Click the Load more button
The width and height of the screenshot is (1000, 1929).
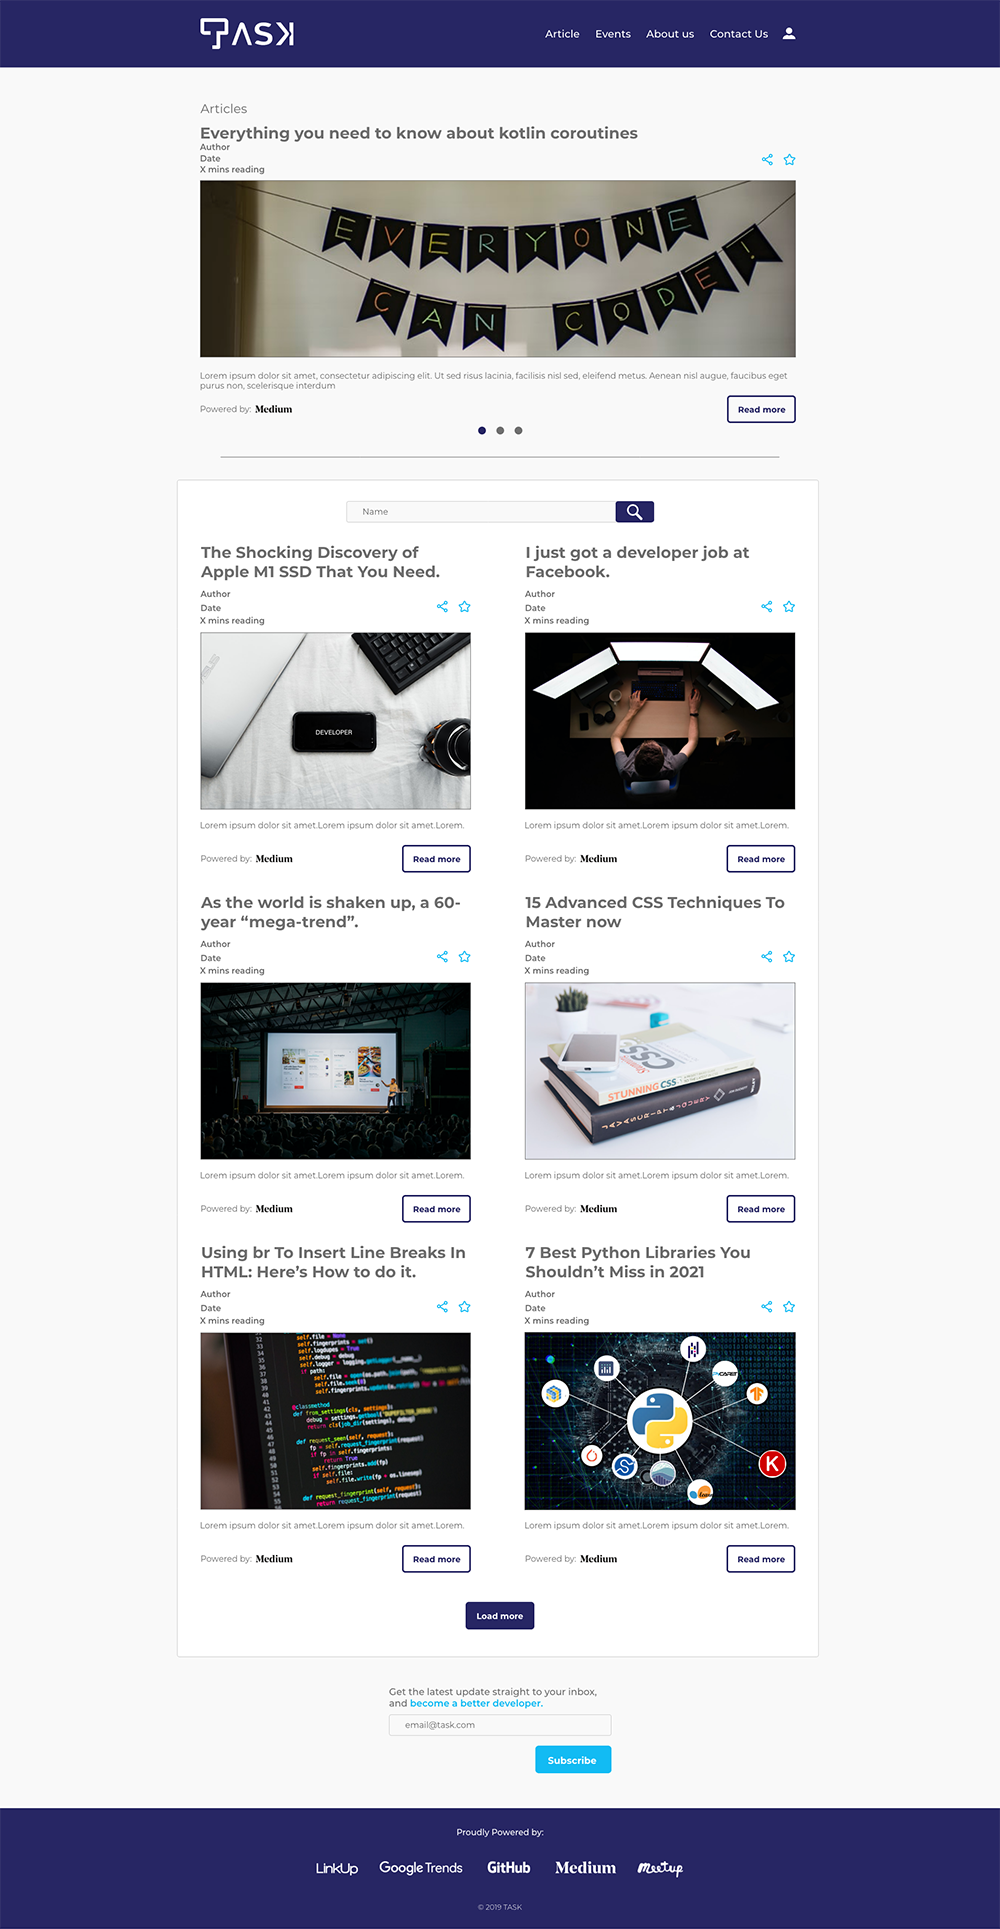pyautogui.click(x=500, y=1616)
